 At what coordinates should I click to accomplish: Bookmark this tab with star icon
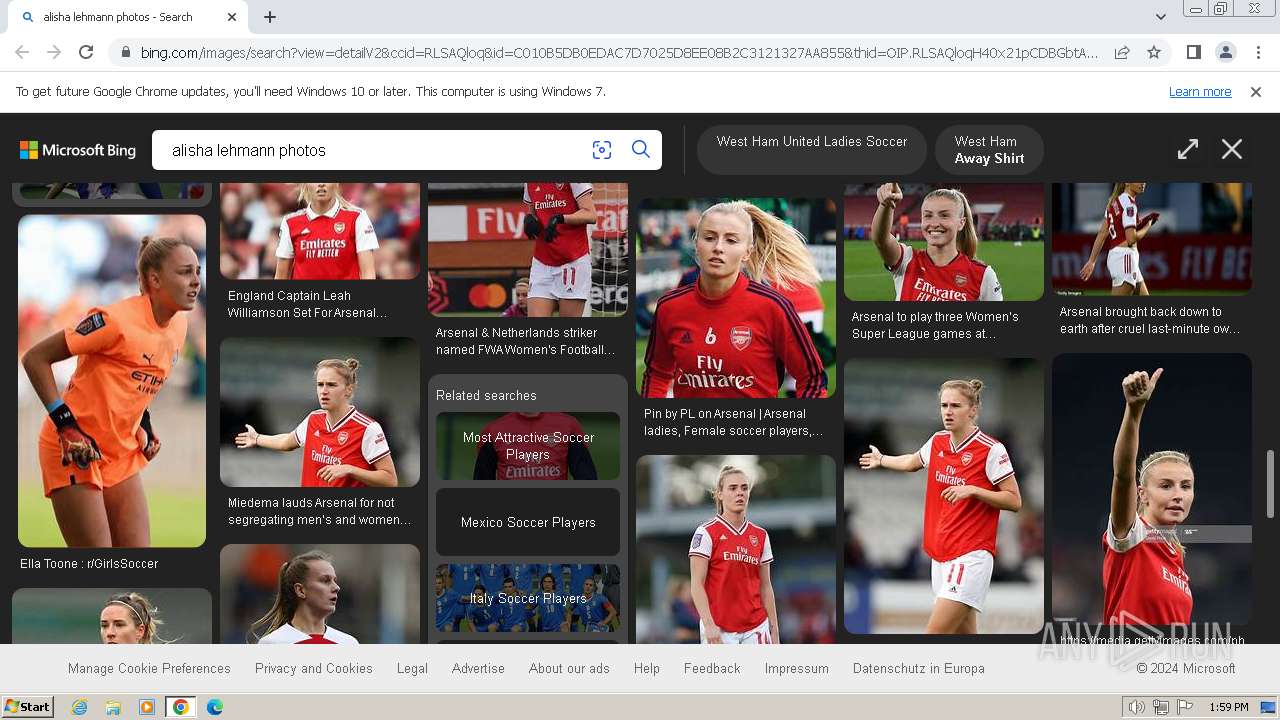click(1154, 52)
